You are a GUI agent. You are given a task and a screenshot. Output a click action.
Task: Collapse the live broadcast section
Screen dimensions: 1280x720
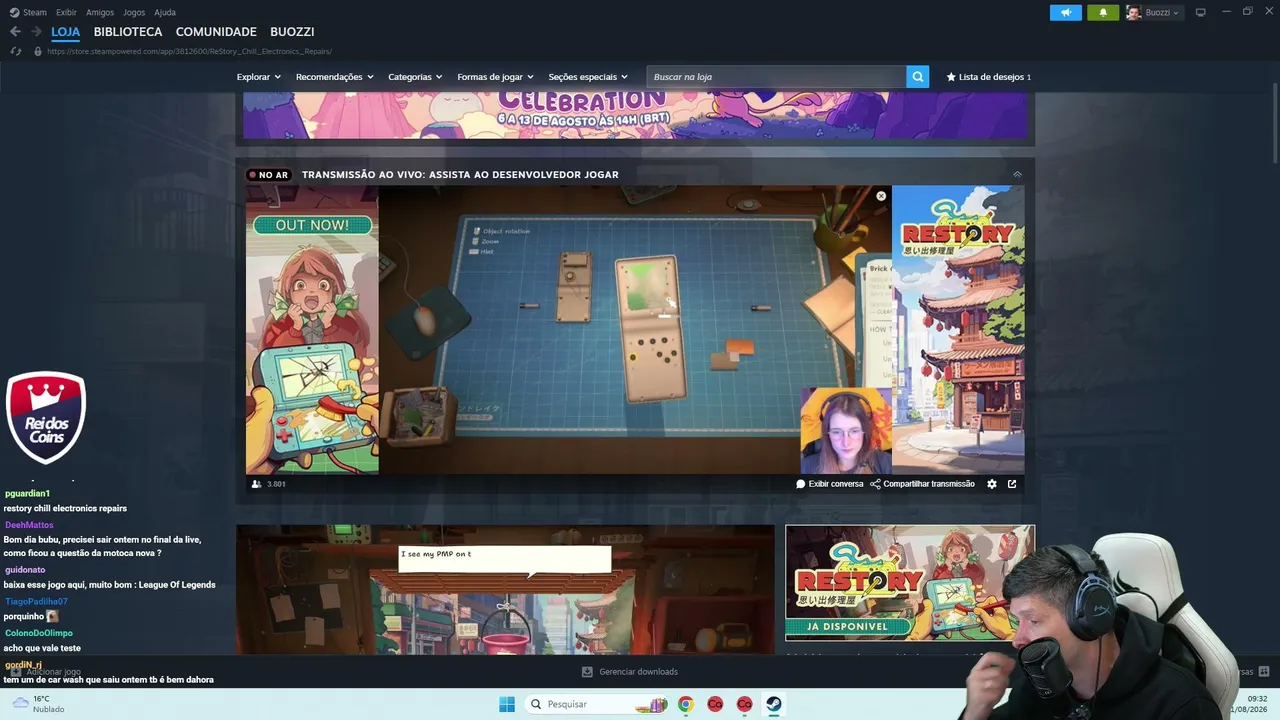point(1017,174)
